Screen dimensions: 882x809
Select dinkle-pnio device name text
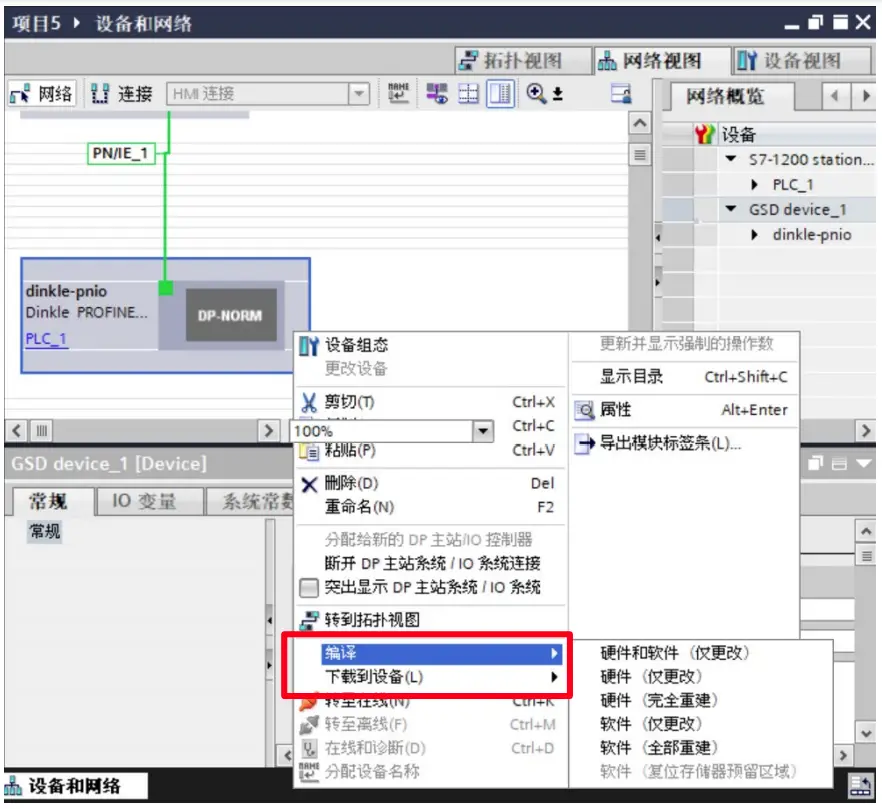coord(66,291)
